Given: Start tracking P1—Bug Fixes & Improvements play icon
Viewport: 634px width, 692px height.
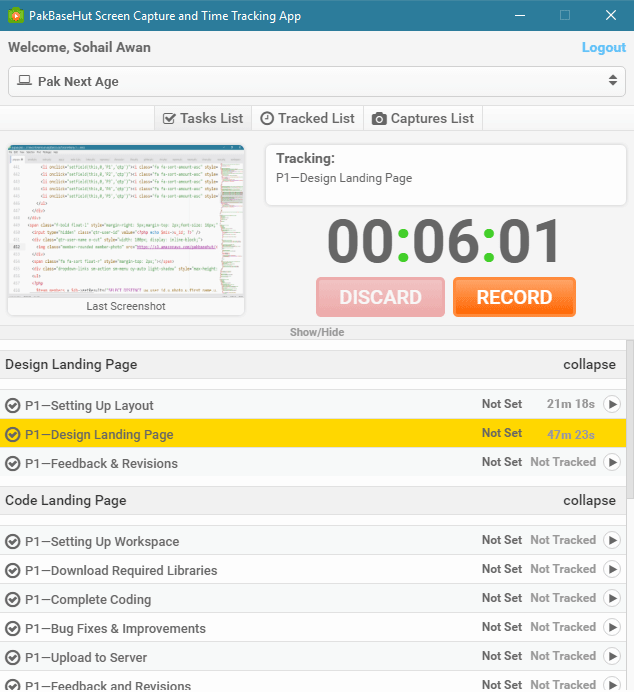Looking at the screenshot, I should (612, 628).
